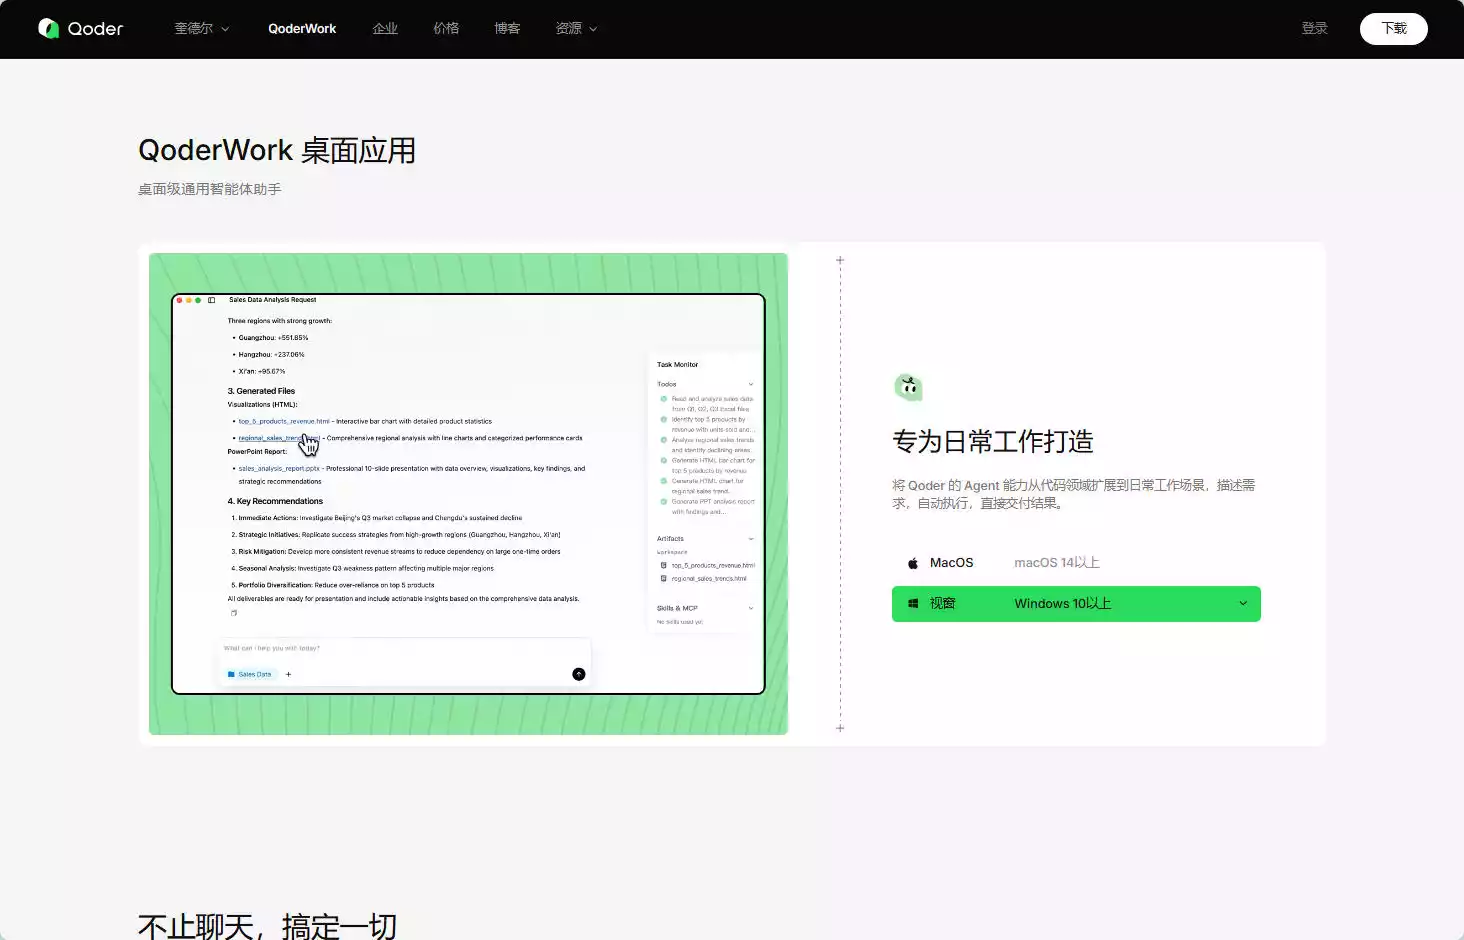
Task: Click the Apple logo icon
Action: 913,563
